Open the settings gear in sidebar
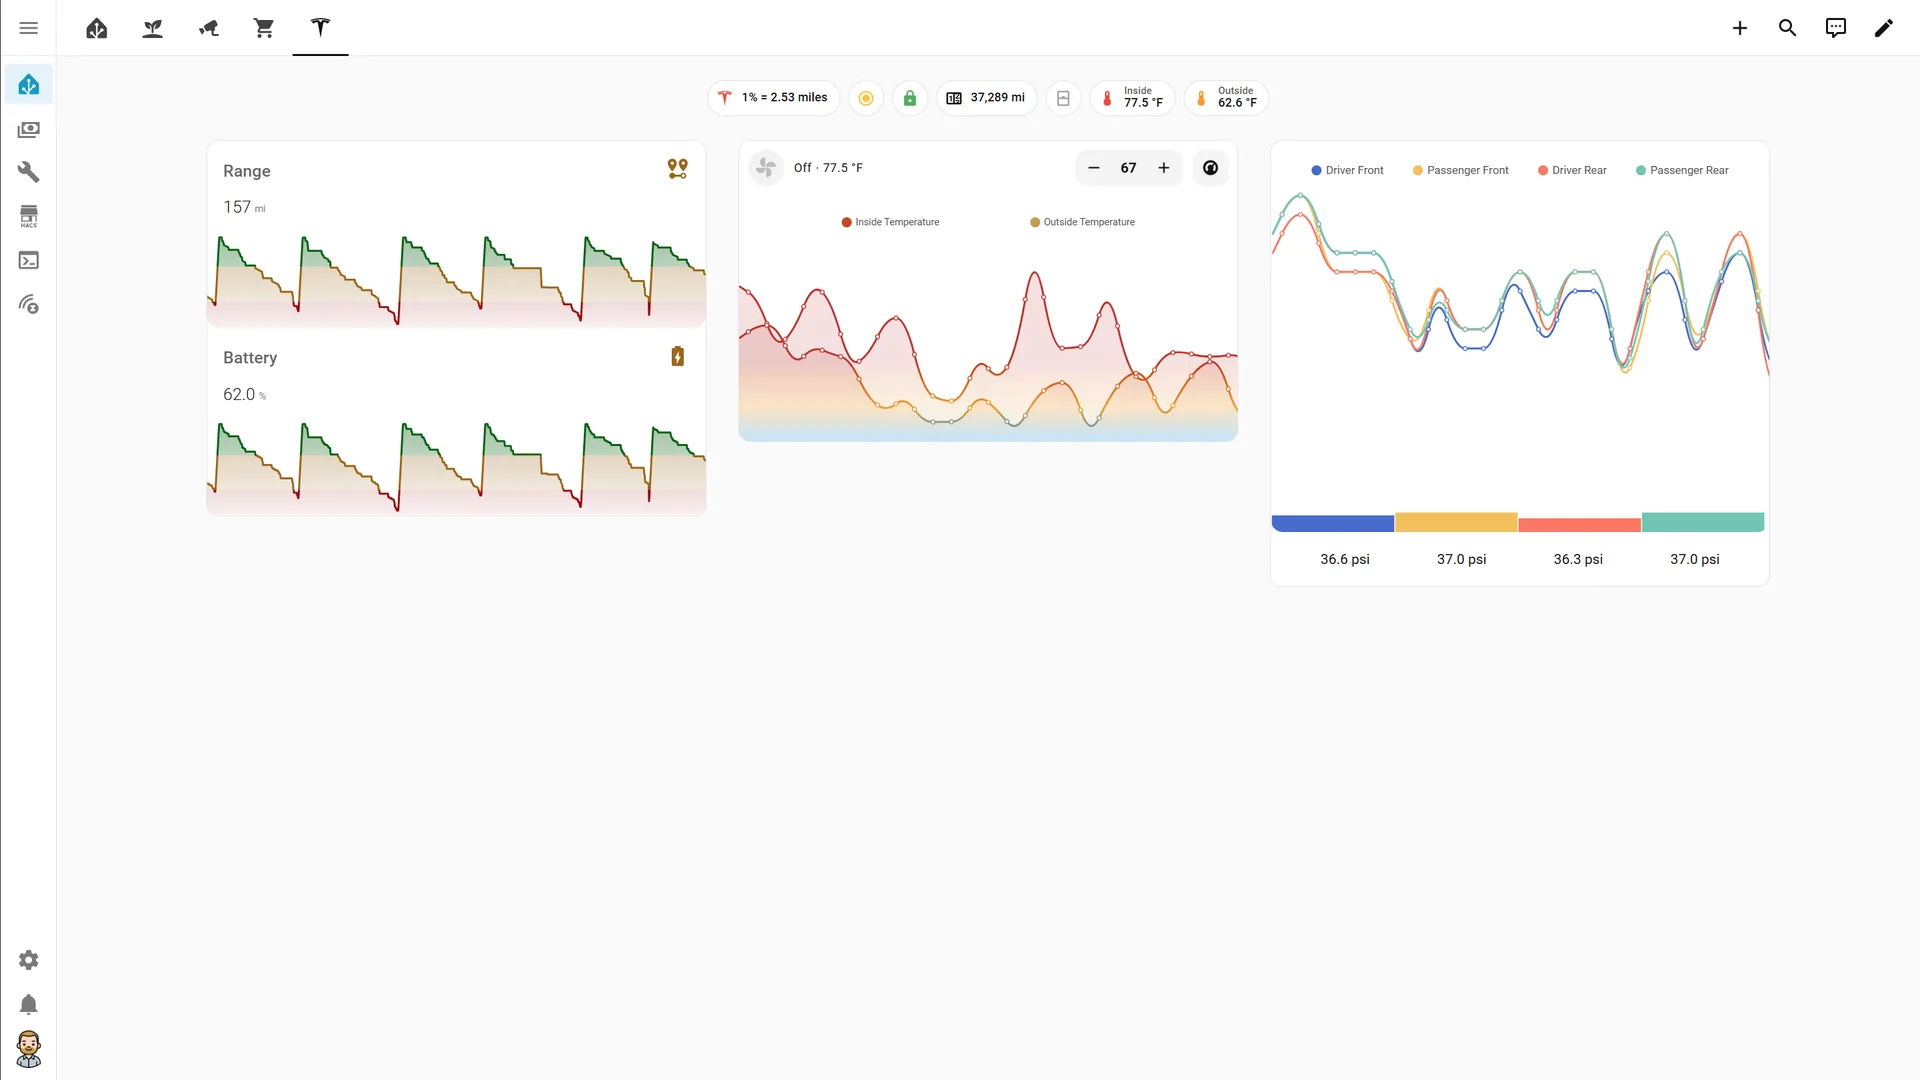Screen dimensions: 1920x1080 (29, 960)
